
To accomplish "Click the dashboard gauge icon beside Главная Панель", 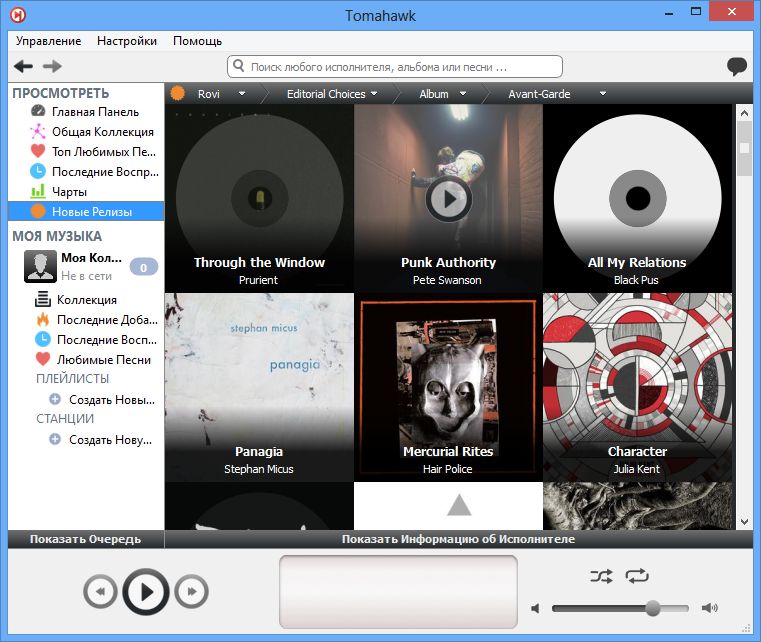I will [38, 111].
